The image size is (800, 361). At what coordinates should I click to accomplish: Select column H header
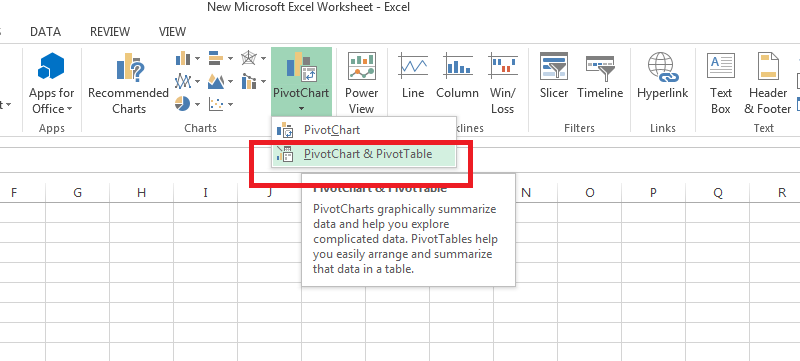coord(141,193)
